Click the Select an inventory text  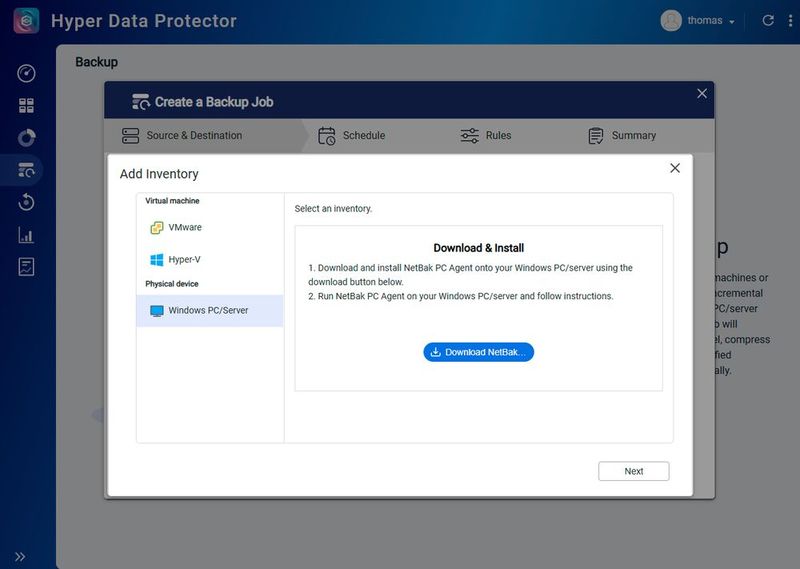(333, 209)
